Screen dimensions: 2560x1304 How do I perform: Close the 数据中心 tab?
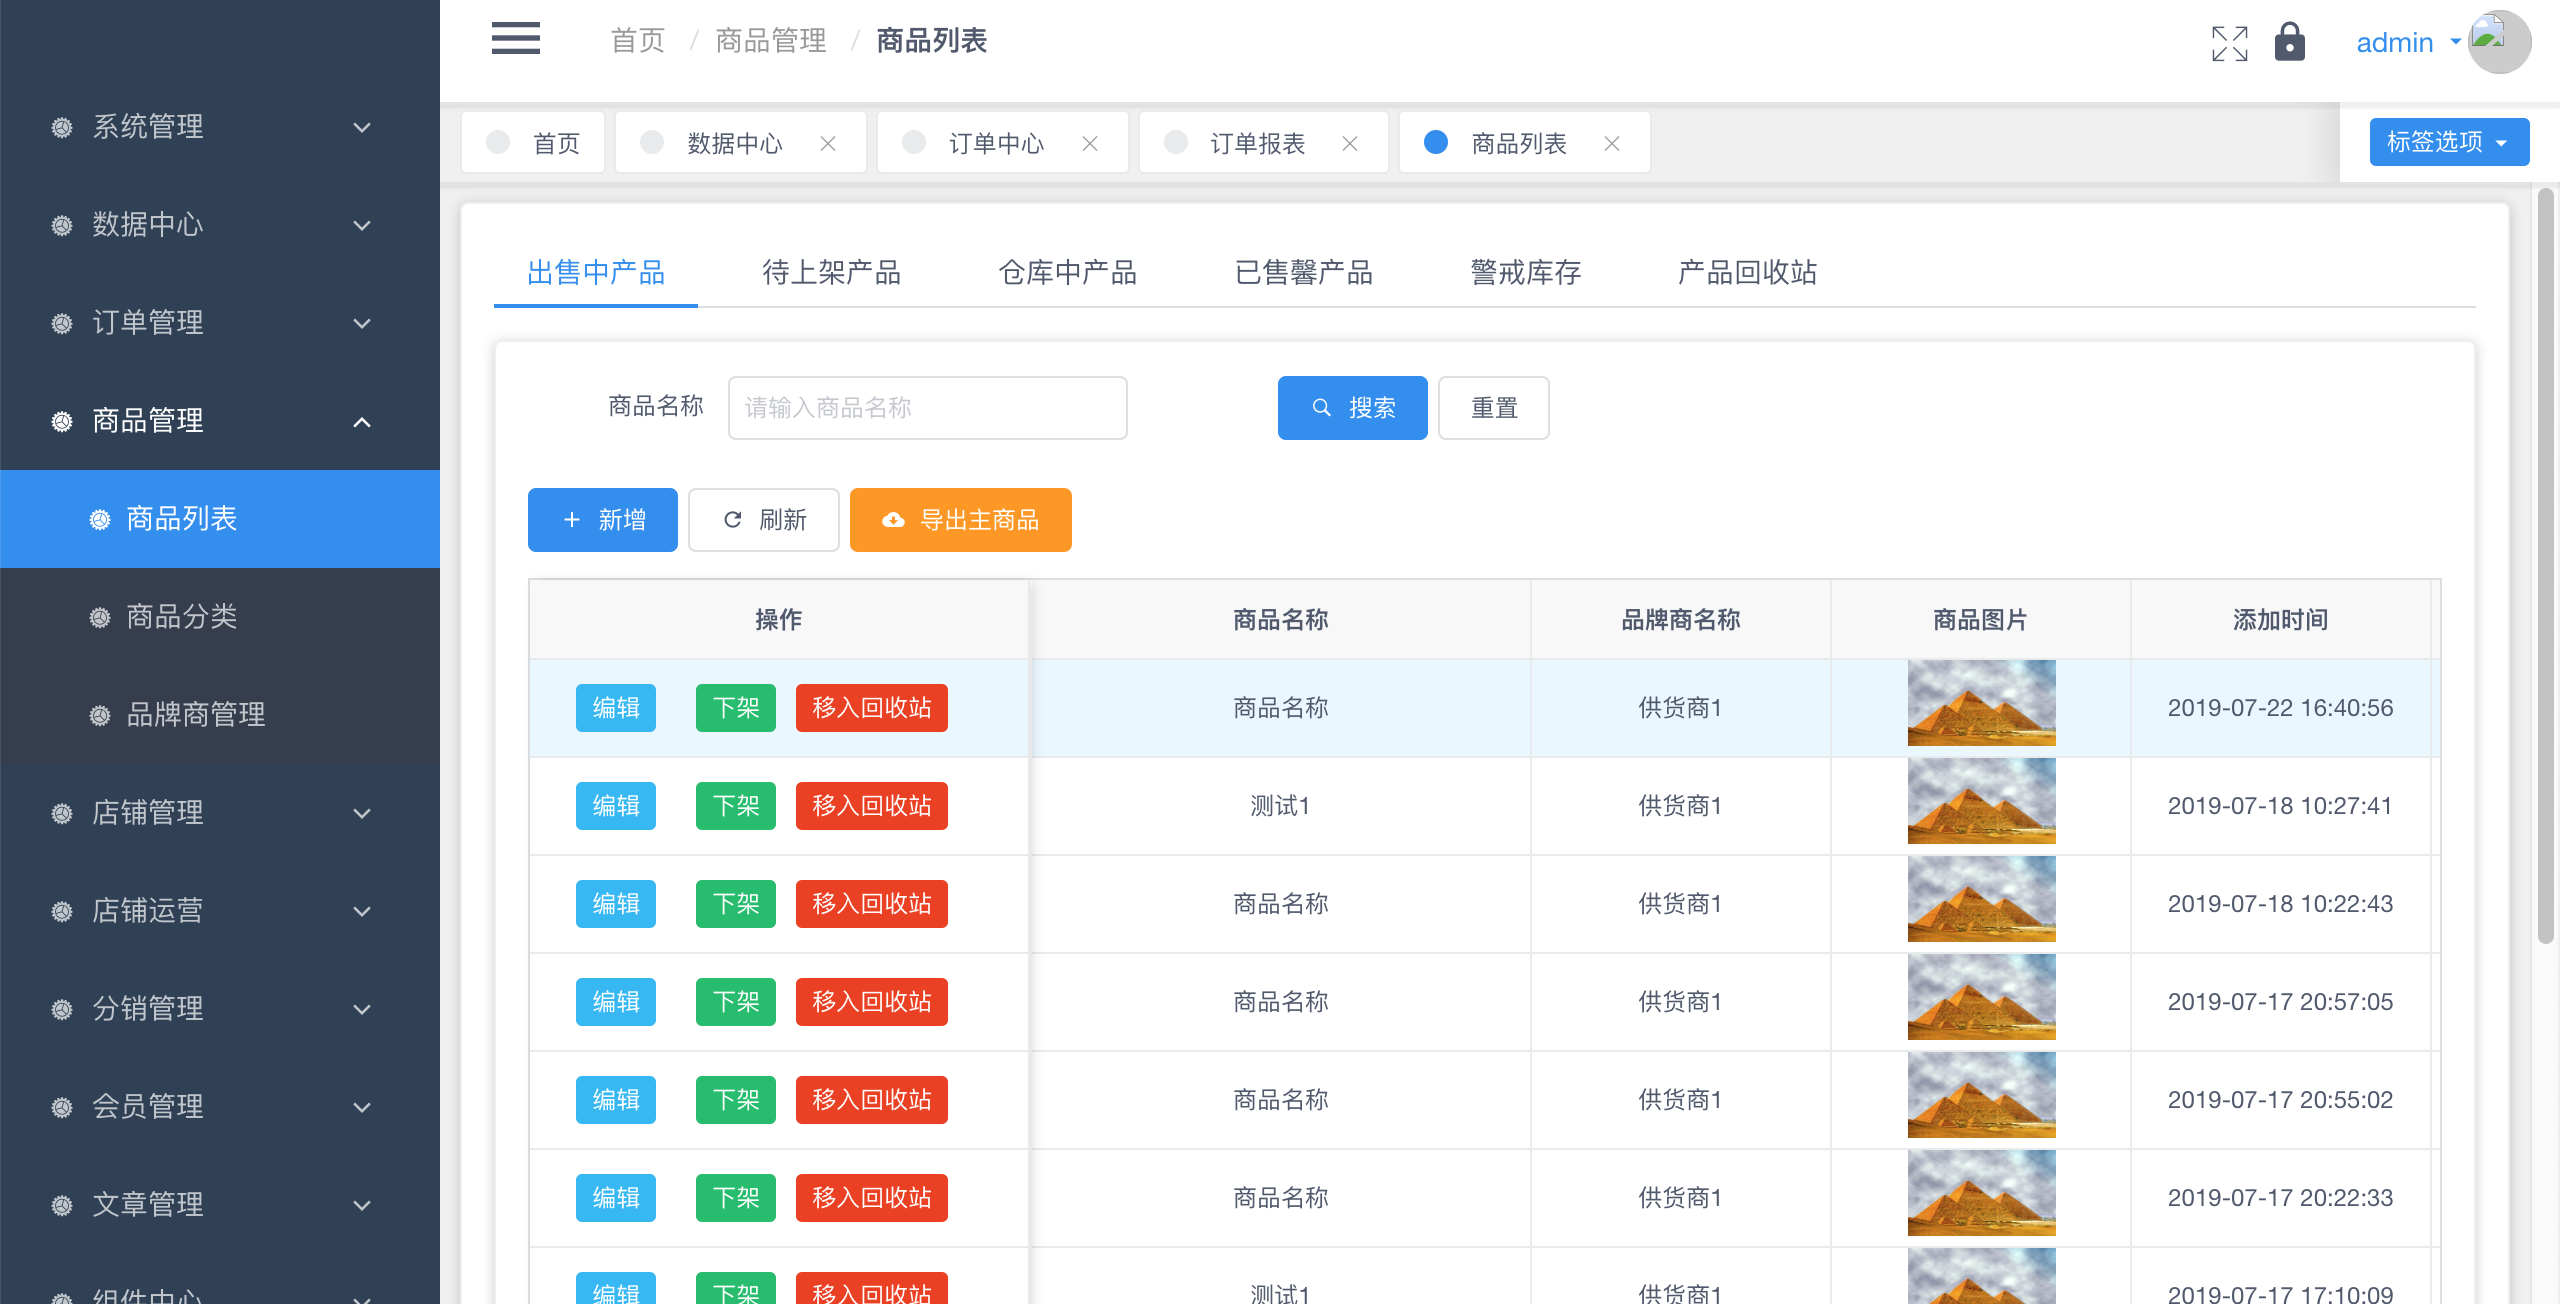pos(828,144)
